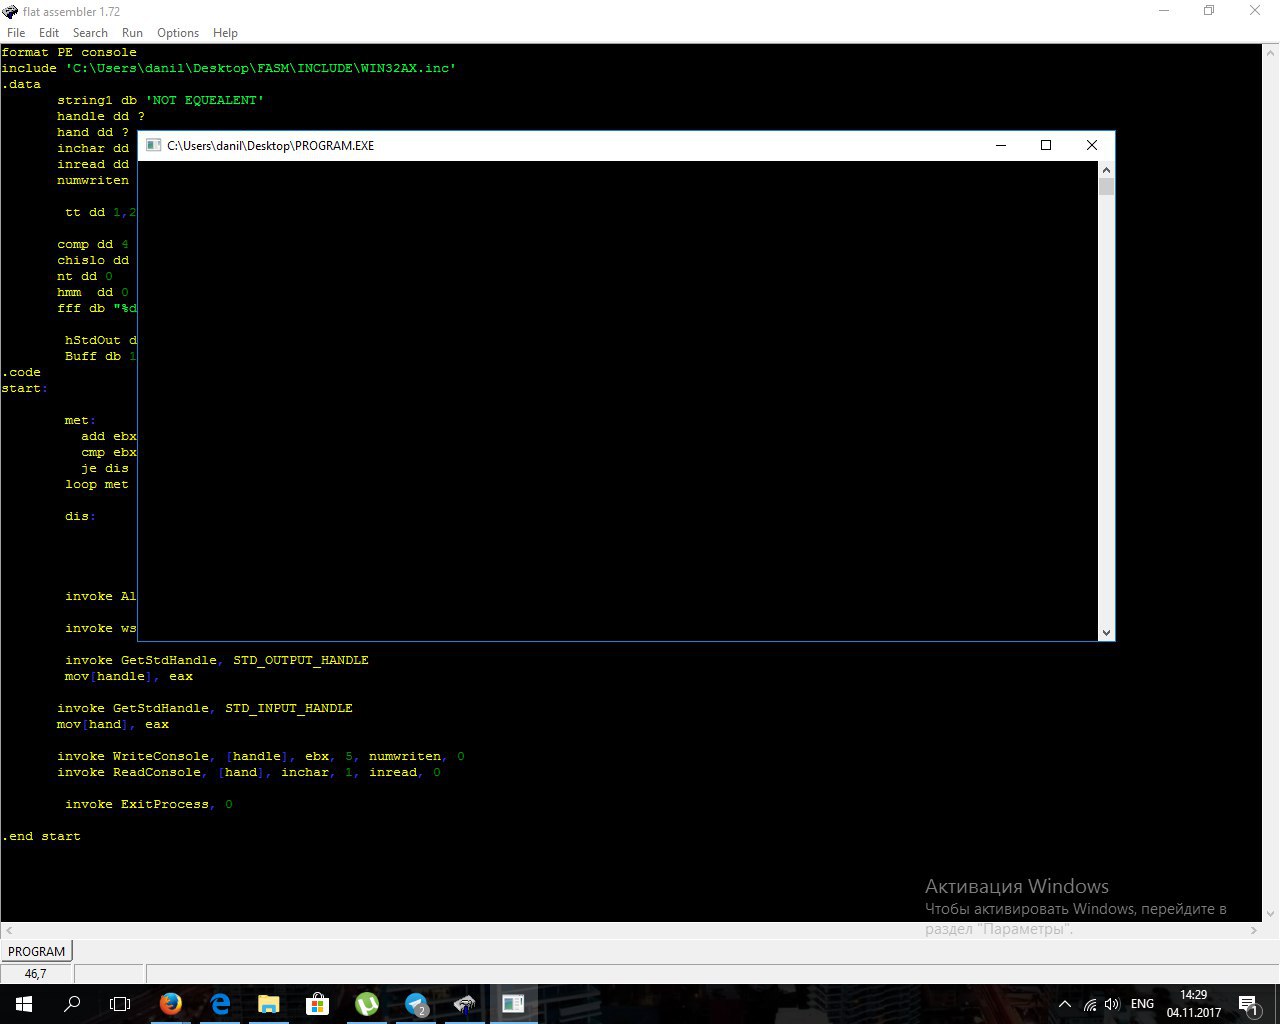The width and height of the screenshot is (1280, 1024).
Task: Click the 'loop met' instruction line
Action: [x=97, y=484]
